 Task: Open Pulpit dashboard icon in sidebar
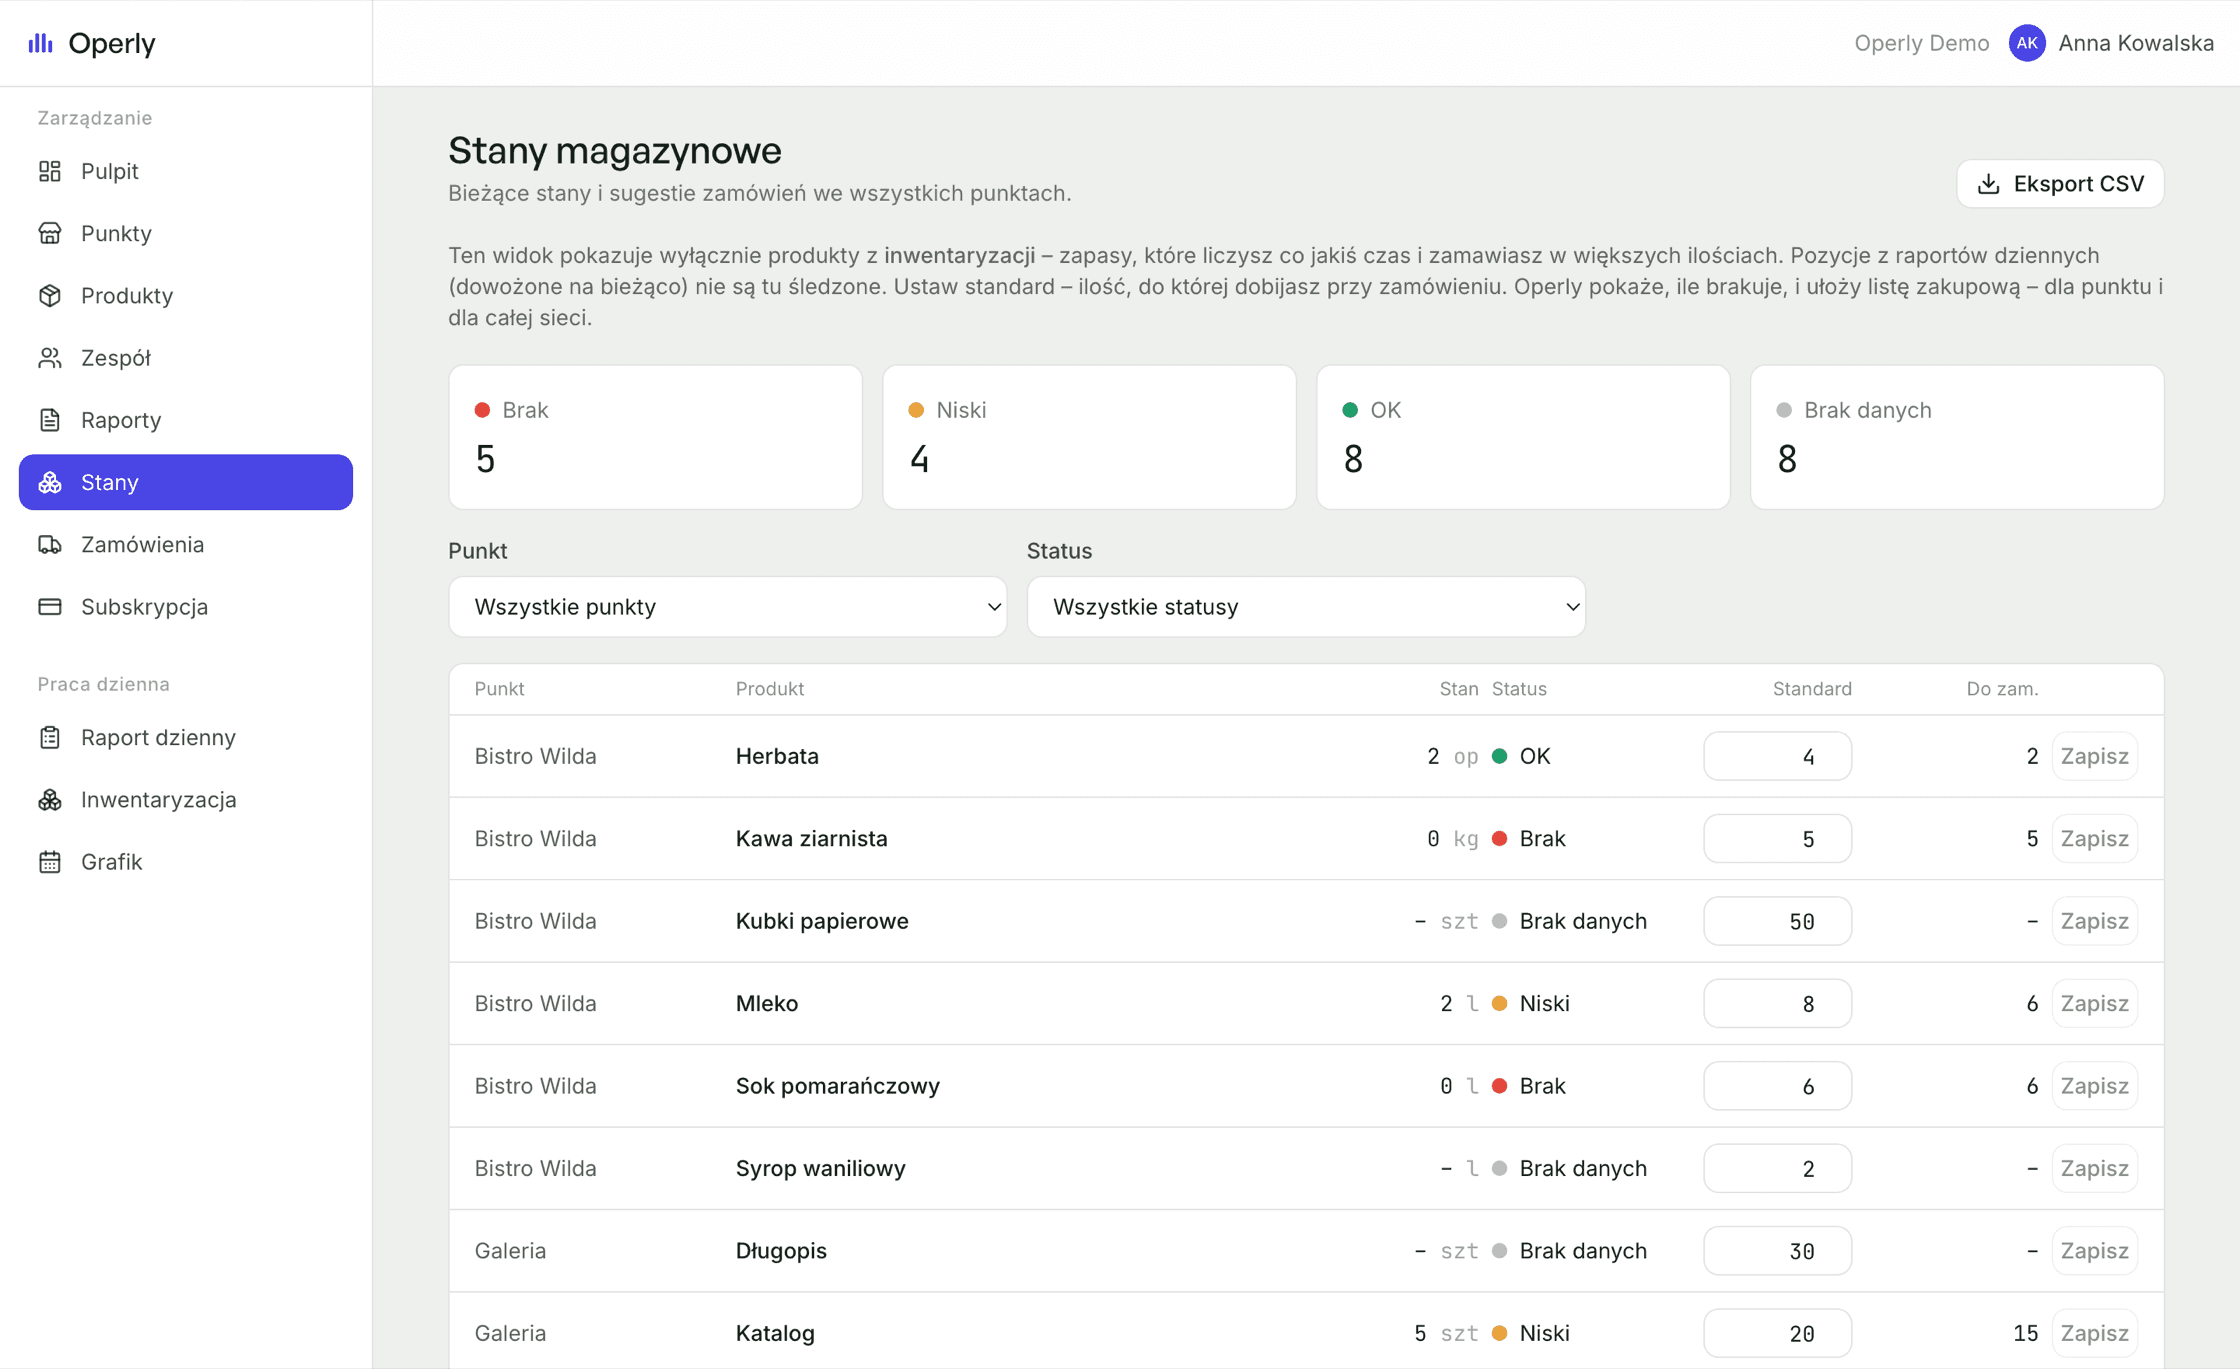point(50,171)
